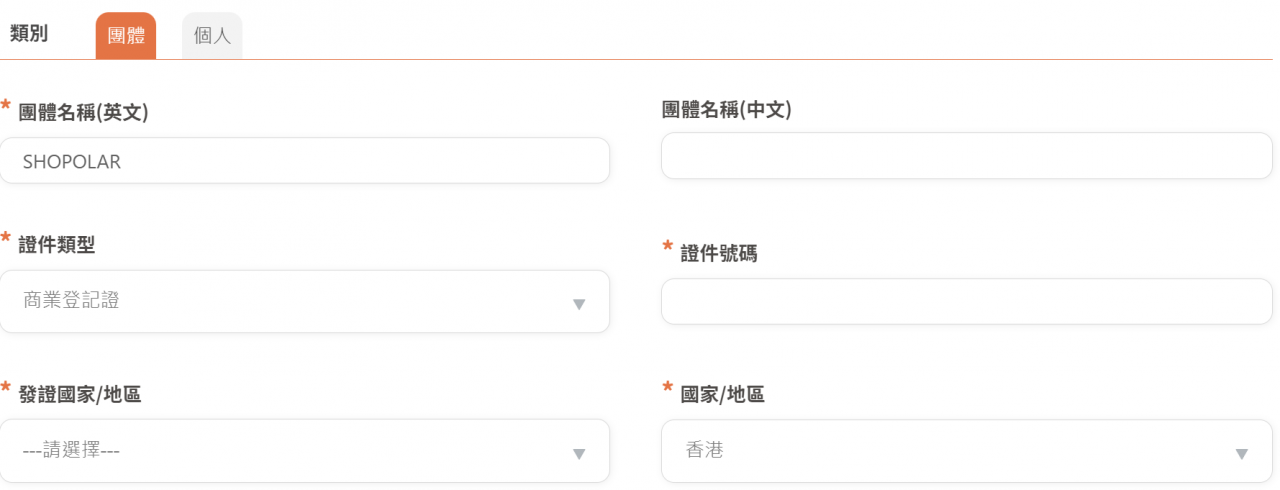Switch to the 團體 category tab
1280x490 pixels.
point(126,37)
